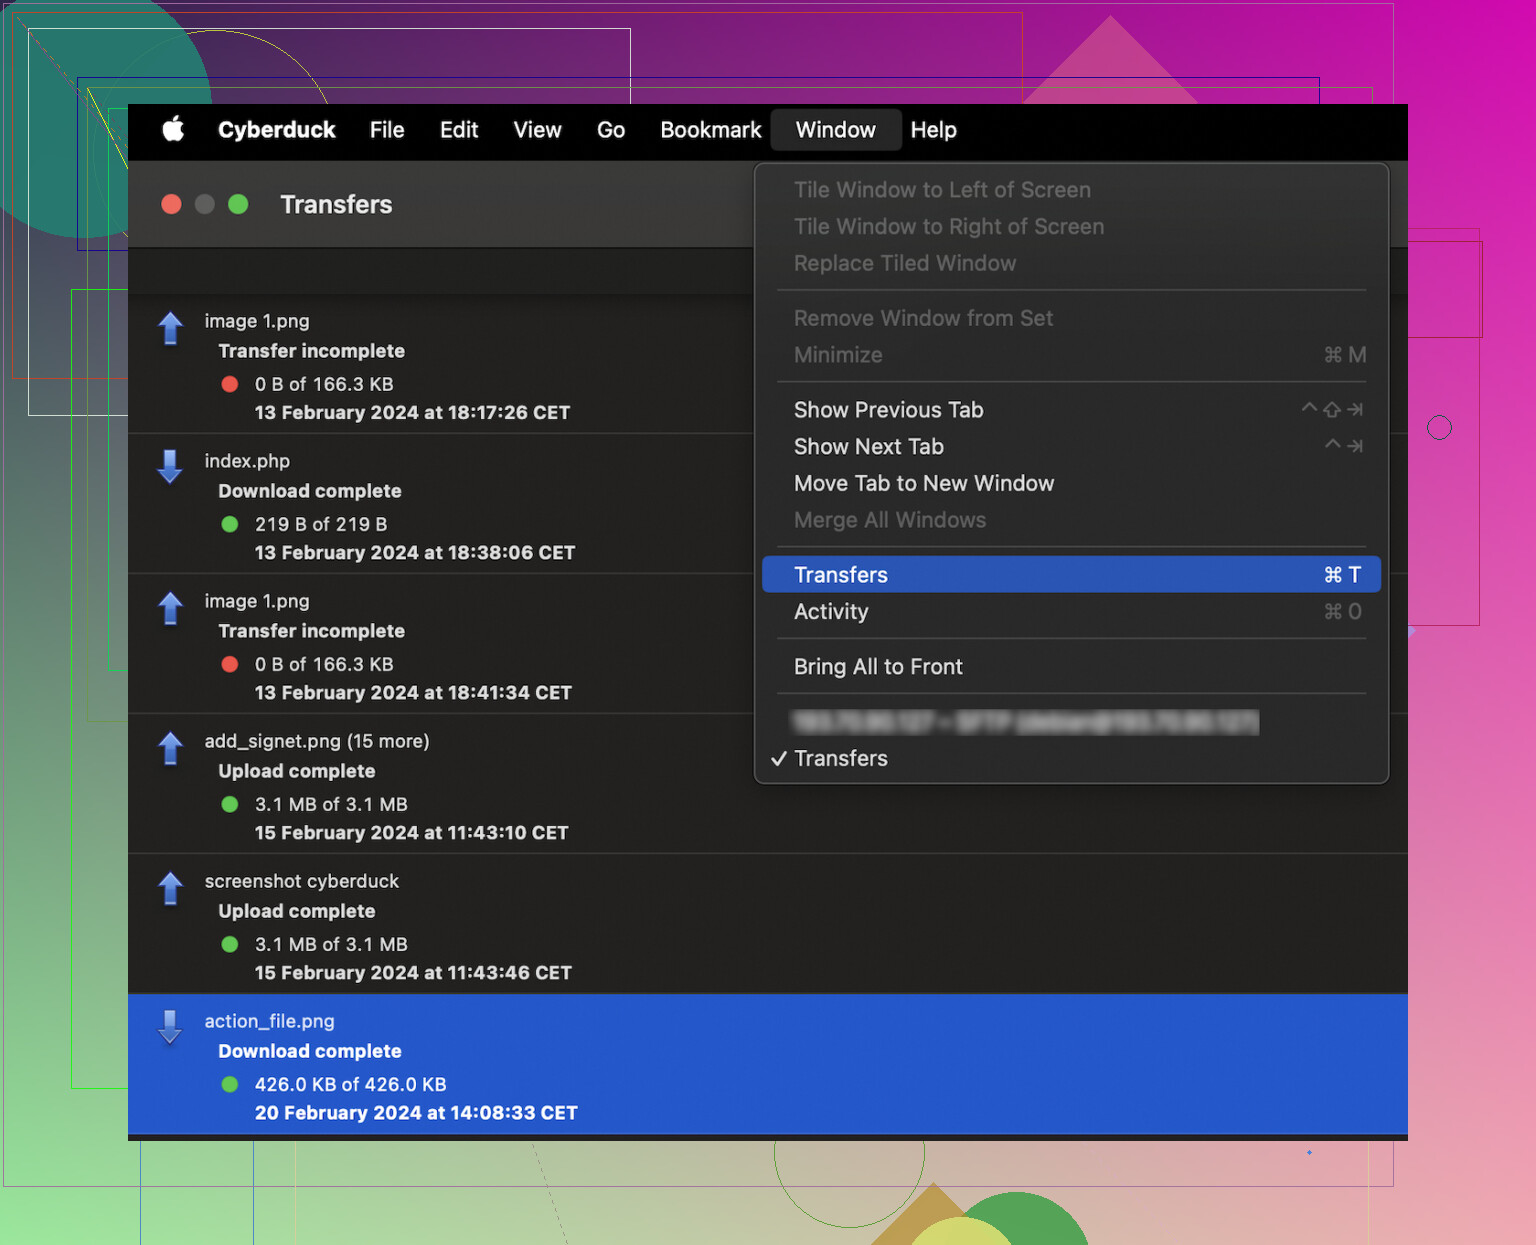Click upload arrow icon for add_signet.png

pyautogui.click(x=171, y=747)
